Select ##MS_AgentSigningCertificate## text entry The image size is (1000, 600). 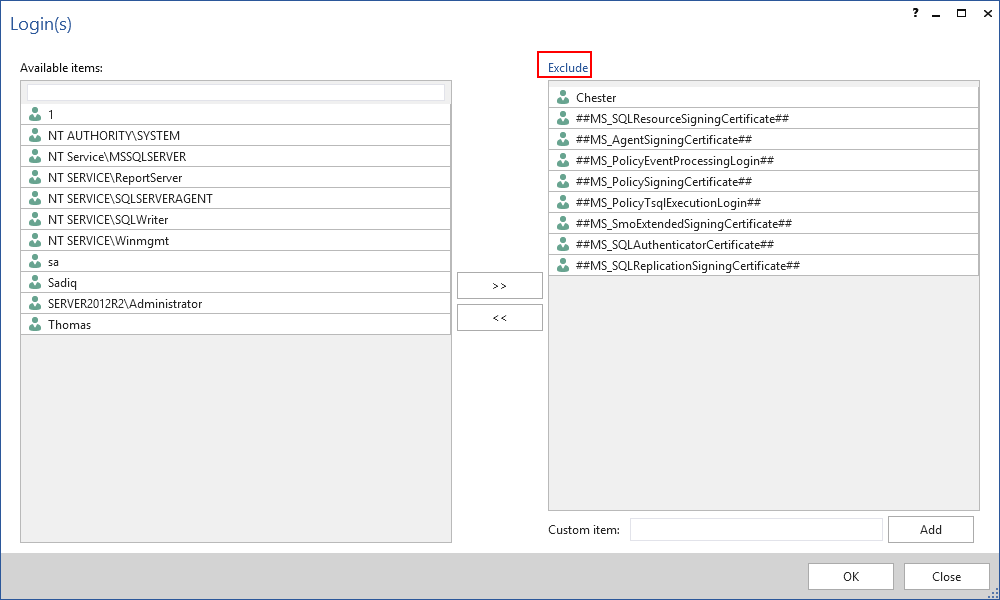664,140
